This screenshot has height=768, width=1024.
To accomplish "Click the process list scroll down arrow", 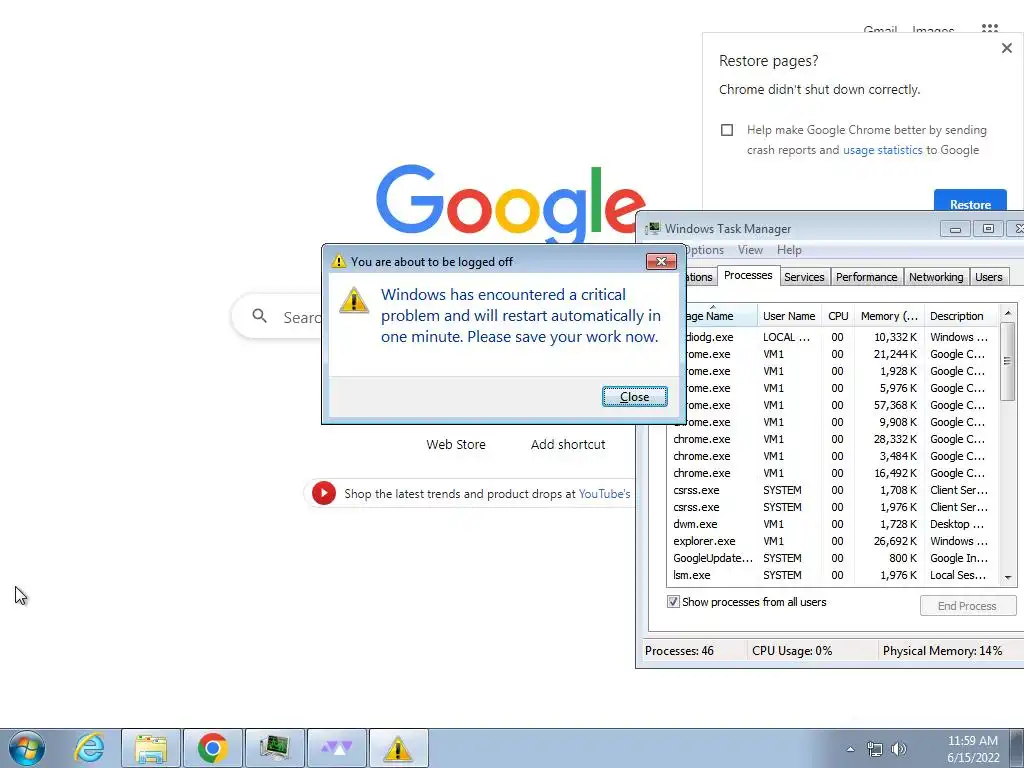I will point(1008,577).
